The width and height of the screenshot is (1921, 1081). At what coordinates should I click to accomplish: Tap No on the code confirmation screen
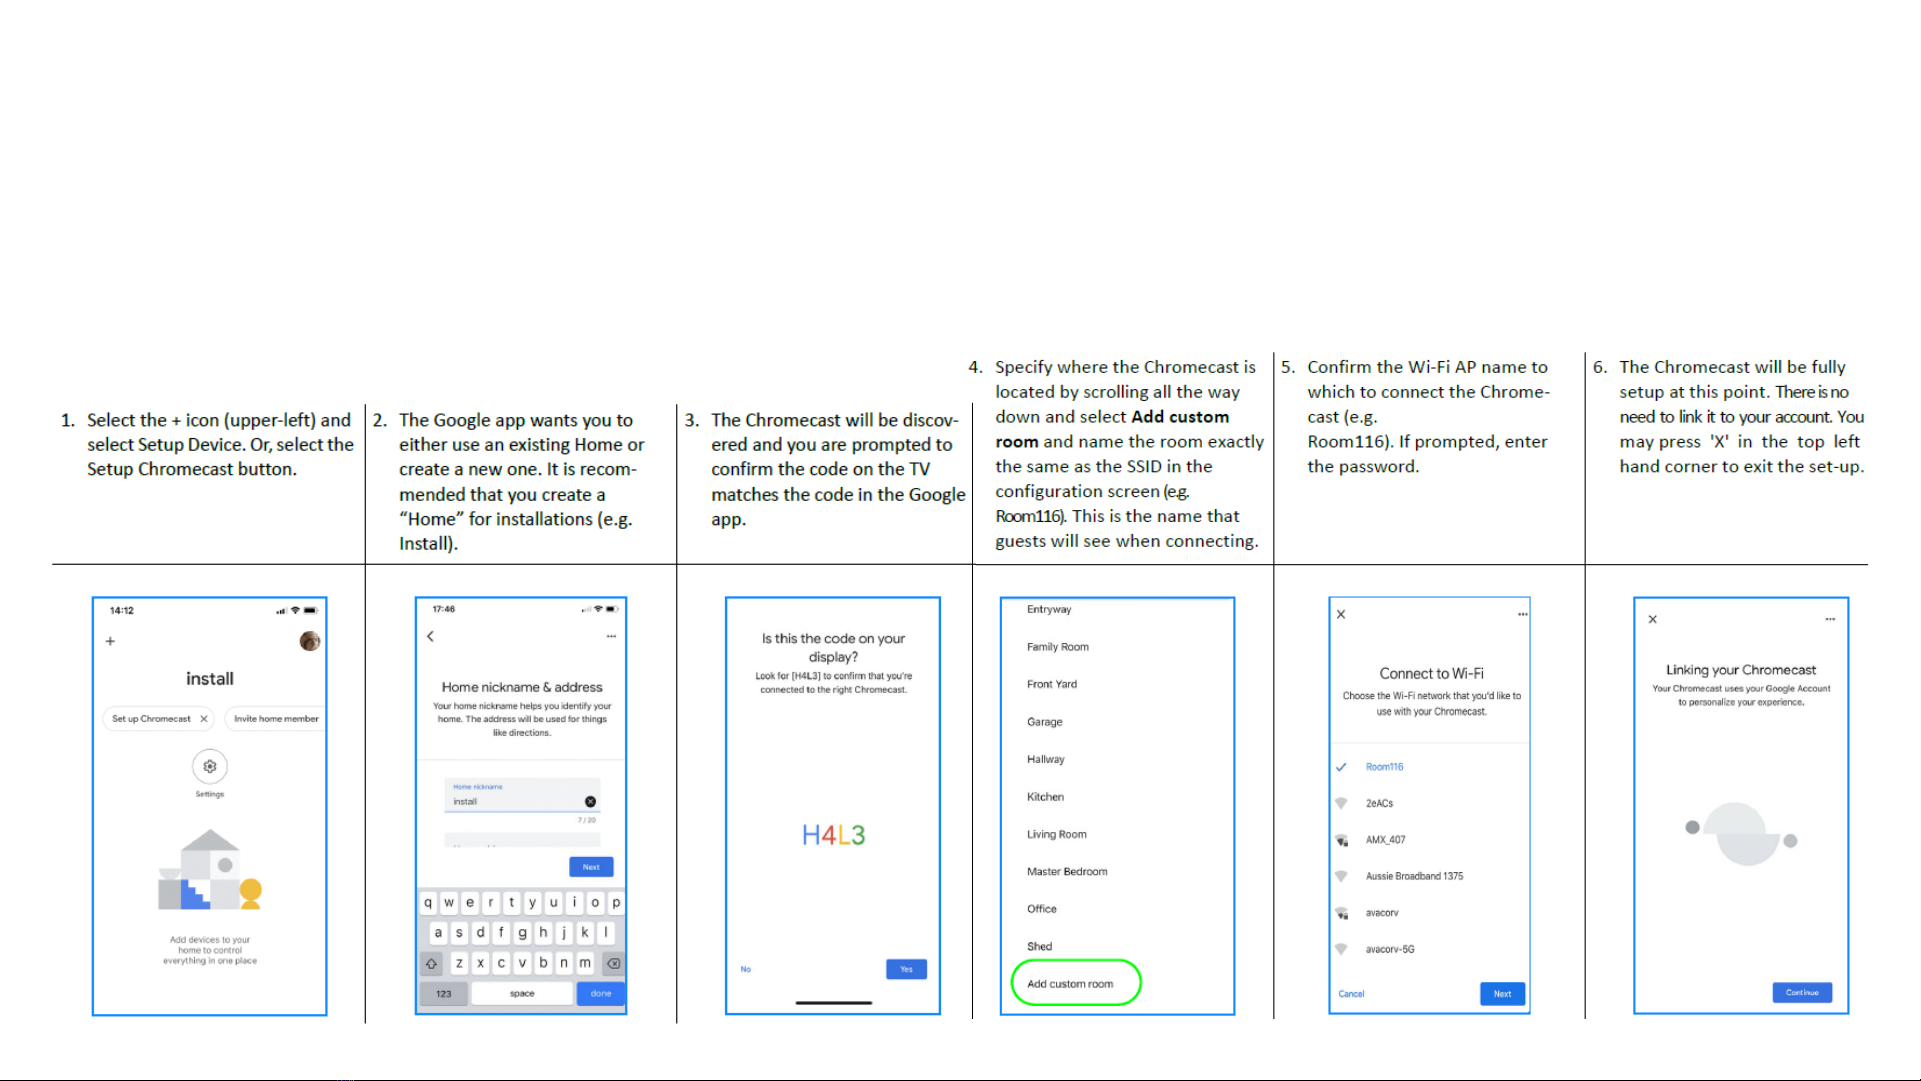746,969
